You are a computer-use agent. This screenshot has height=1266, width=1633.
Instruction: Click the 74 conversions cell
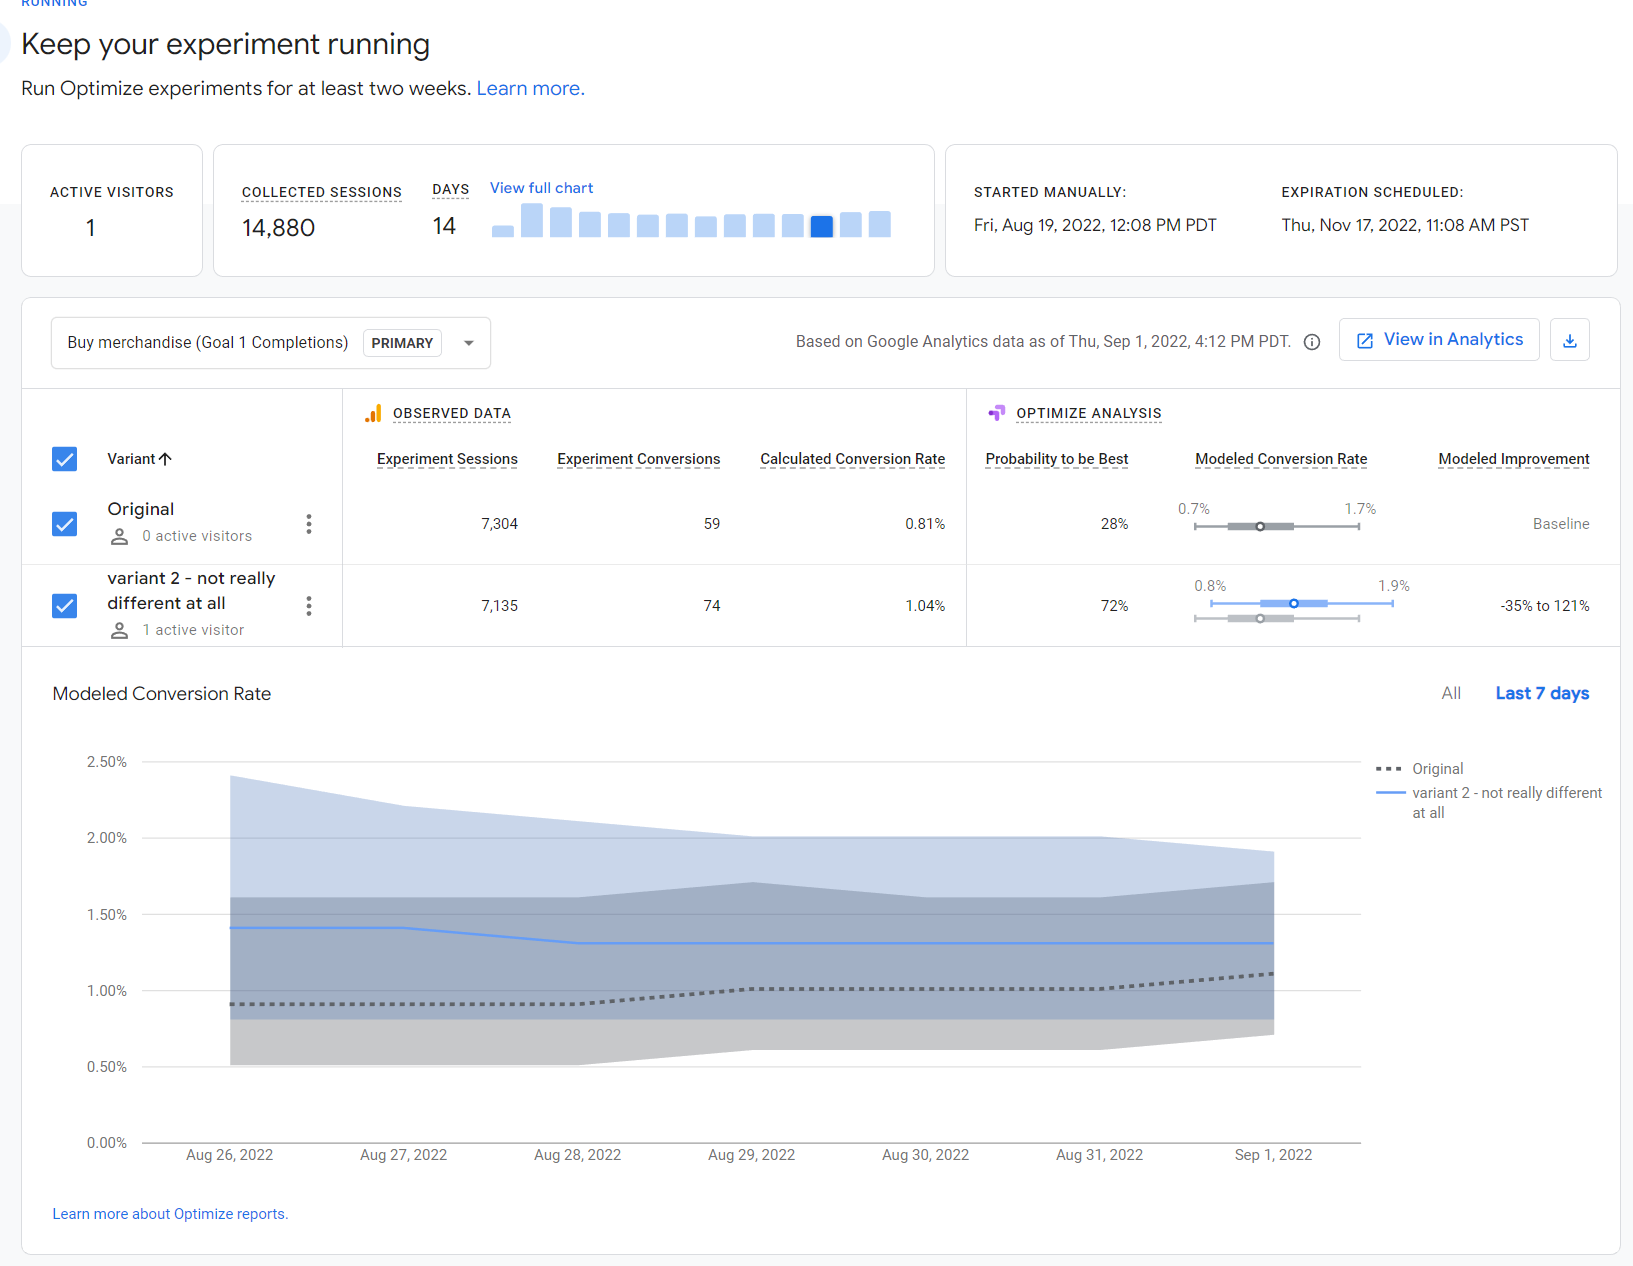[712, 606]
